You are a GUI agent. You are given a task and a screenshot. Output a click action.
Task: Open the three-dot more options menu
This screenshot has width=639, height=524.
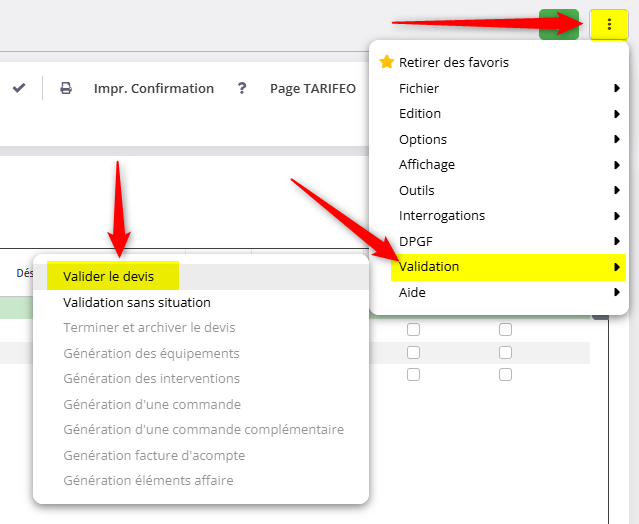609,24
